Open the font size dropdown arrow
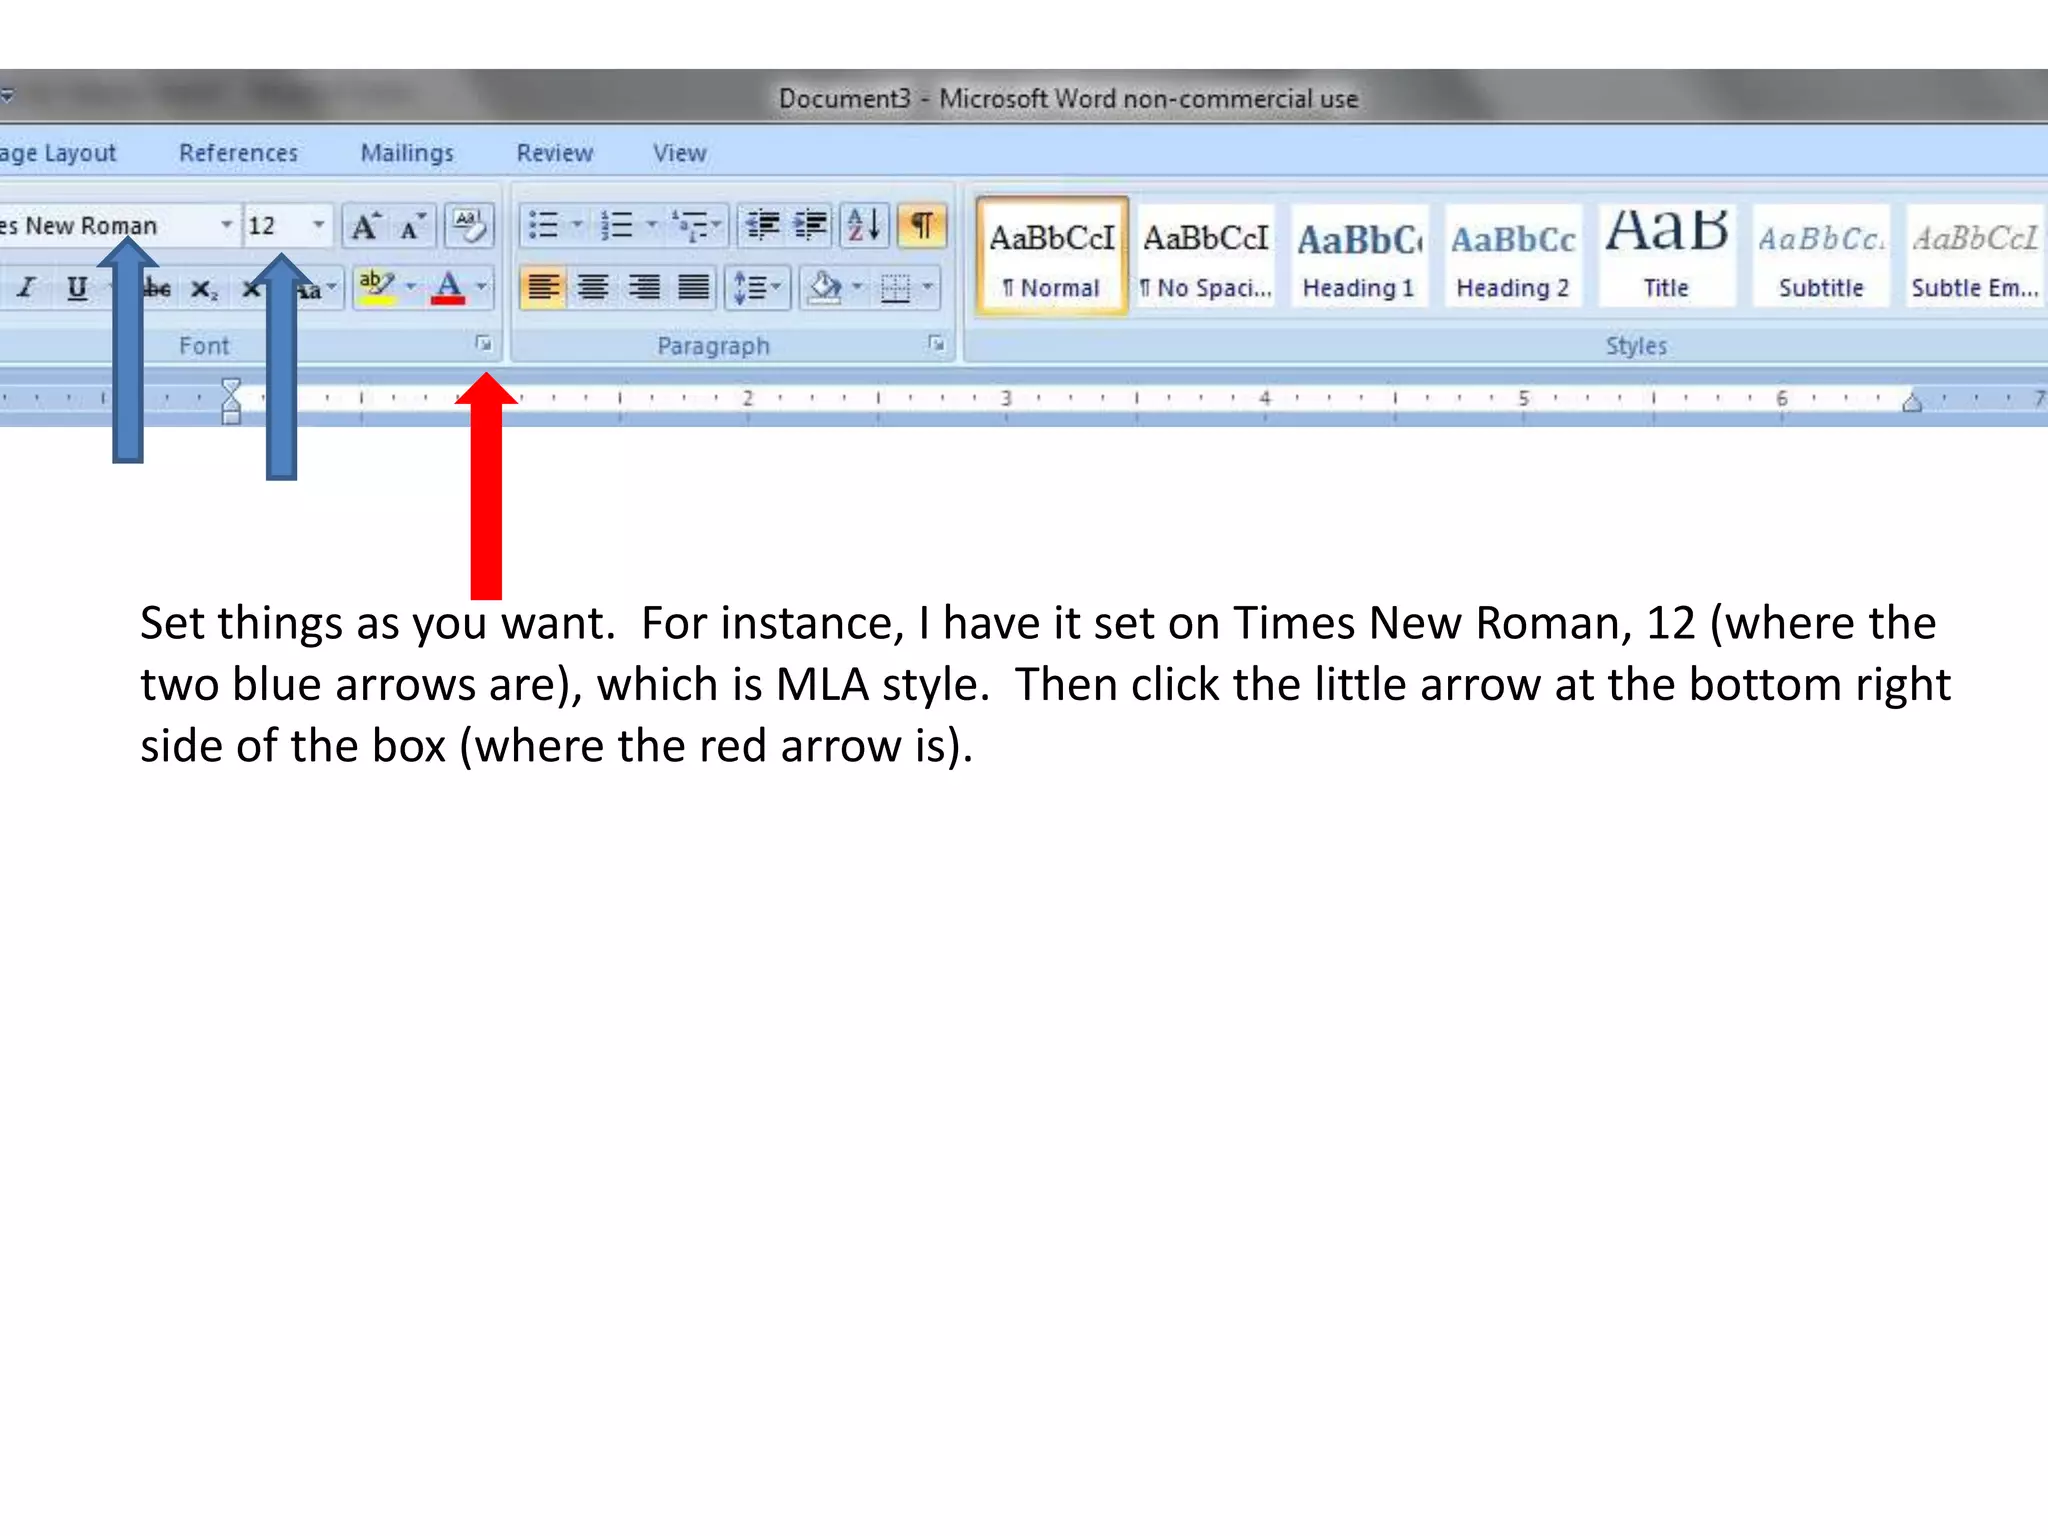Viewport: 2048px width, 1536px height. tap(318, 225)
